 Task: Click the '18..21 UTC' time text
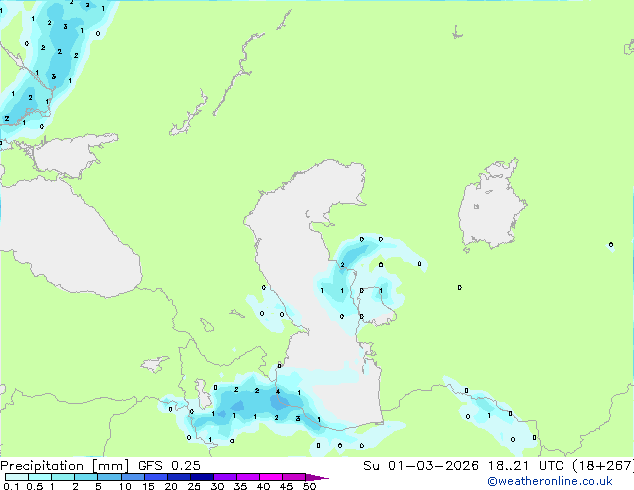526,466
